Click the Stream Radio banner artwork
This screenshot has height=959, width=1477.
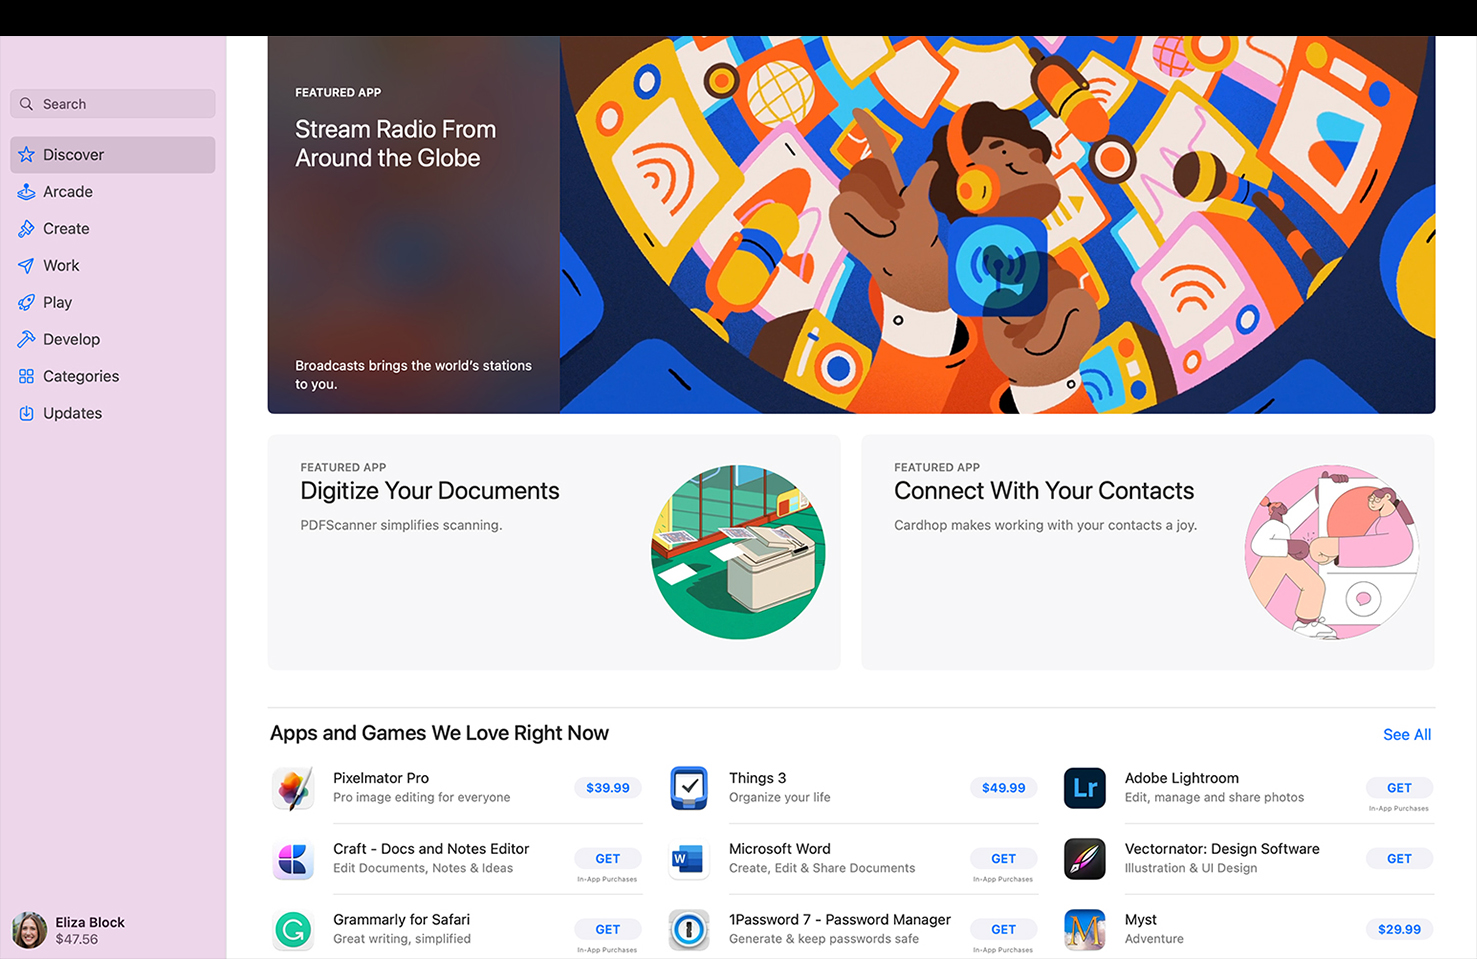[997, 225]
